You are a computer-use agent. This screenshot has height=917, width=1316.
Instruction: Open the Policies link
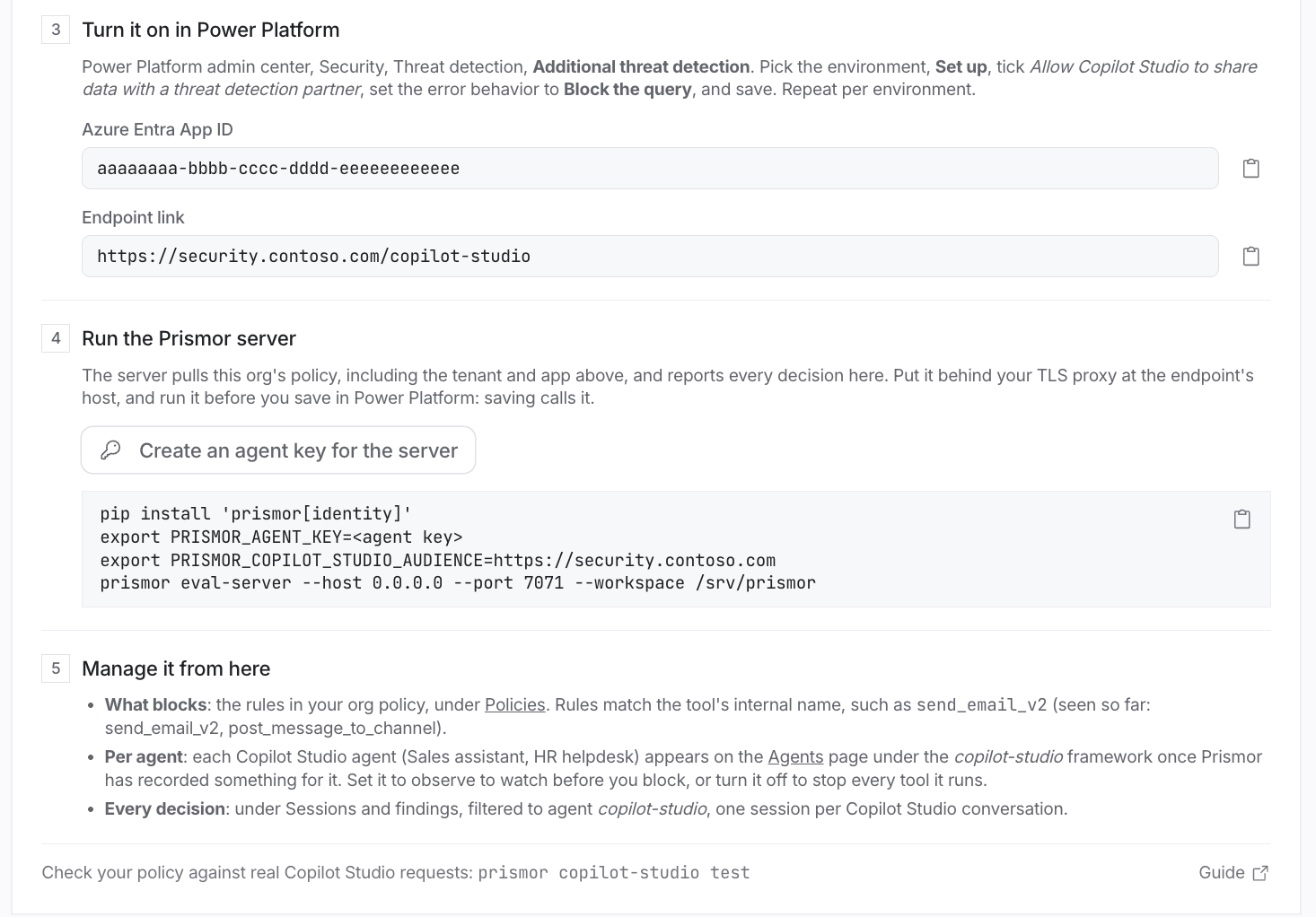click(x=515, y=705)
